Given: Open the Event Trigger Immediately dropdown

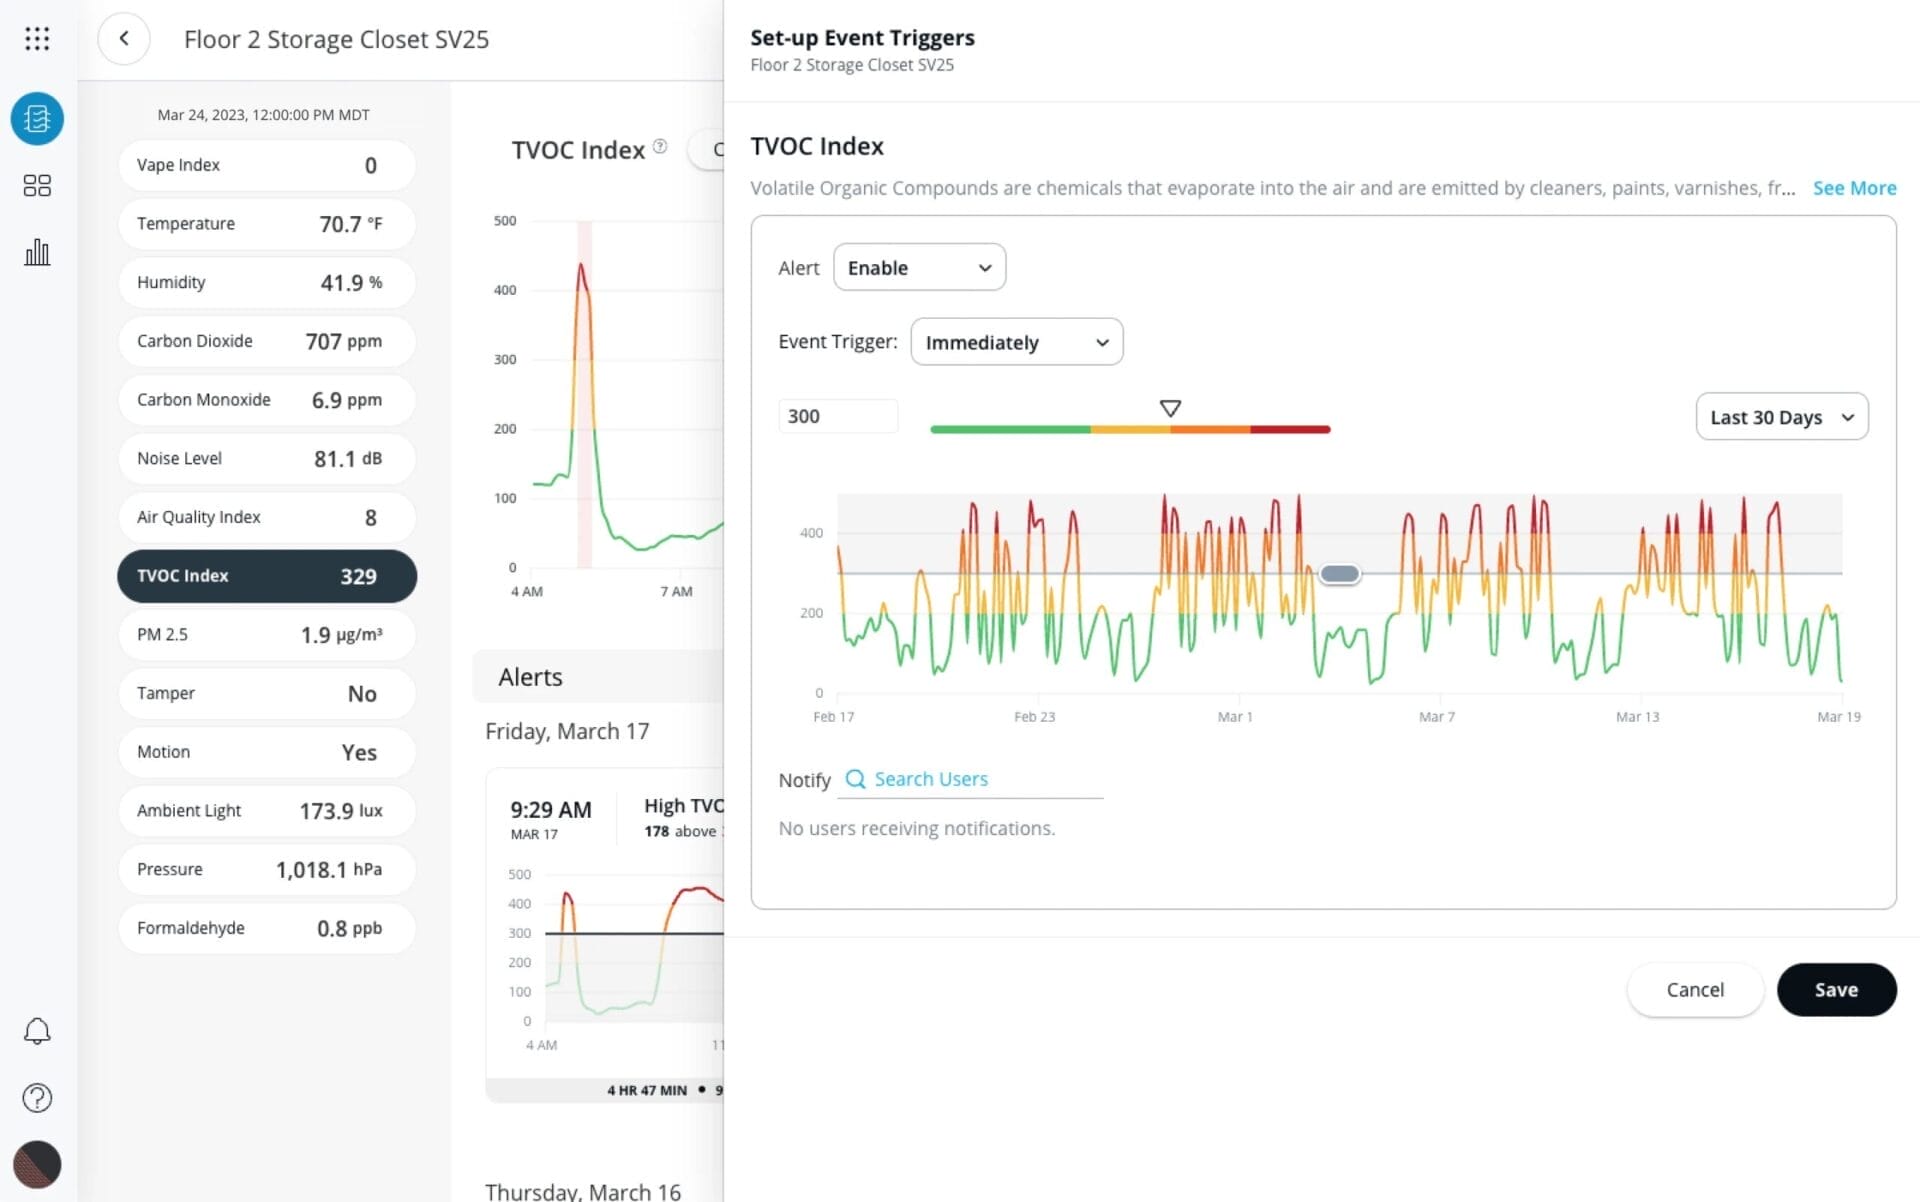Looking at the screenshot, I should coord(1016,341).
